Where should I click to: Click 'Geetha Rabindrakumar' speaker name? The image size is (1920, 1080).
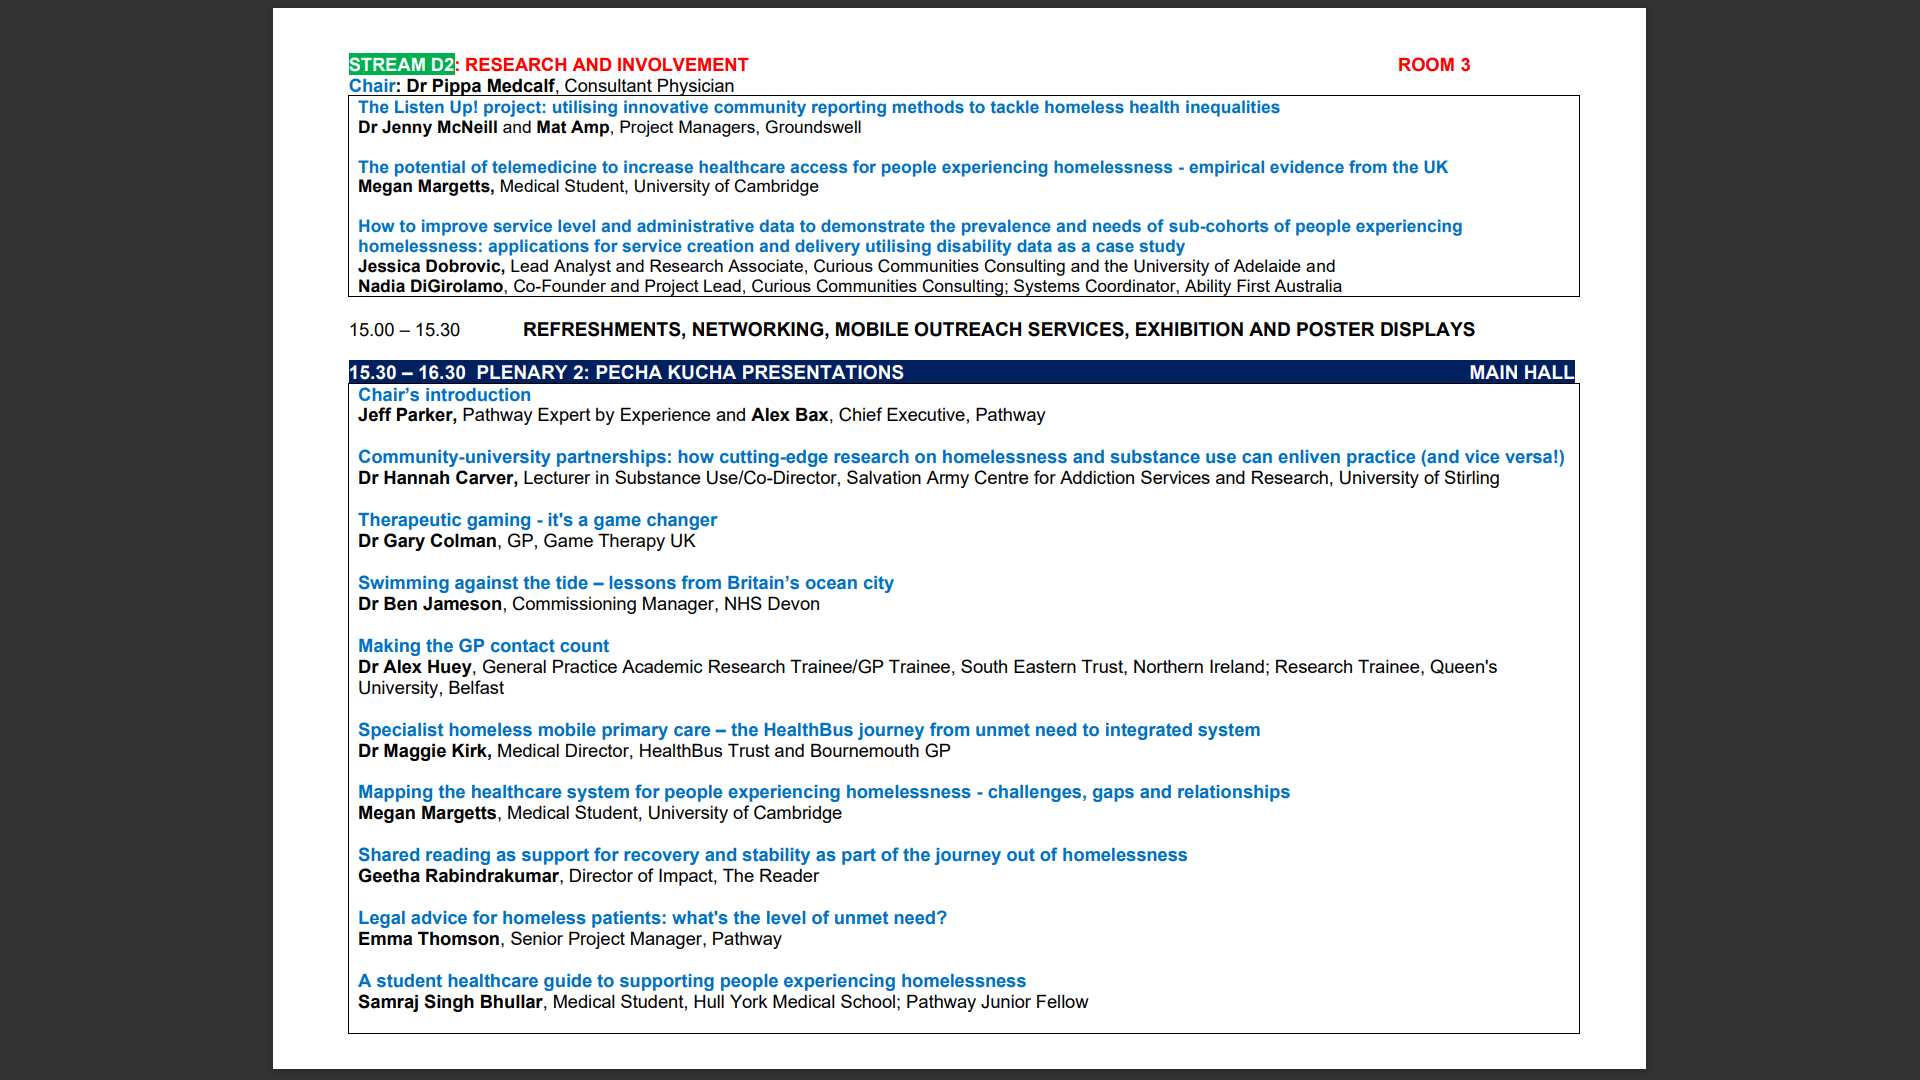(458, 876)
